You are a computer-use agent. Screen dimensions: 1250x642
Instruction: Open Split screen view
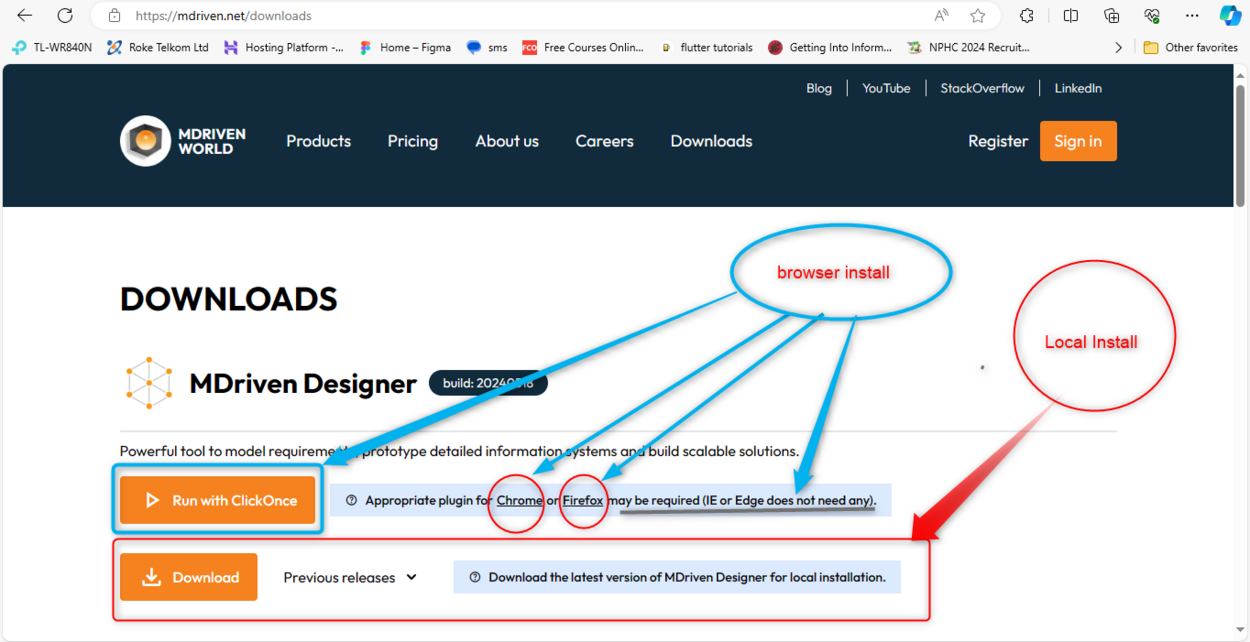click(x=1071, y=16)
